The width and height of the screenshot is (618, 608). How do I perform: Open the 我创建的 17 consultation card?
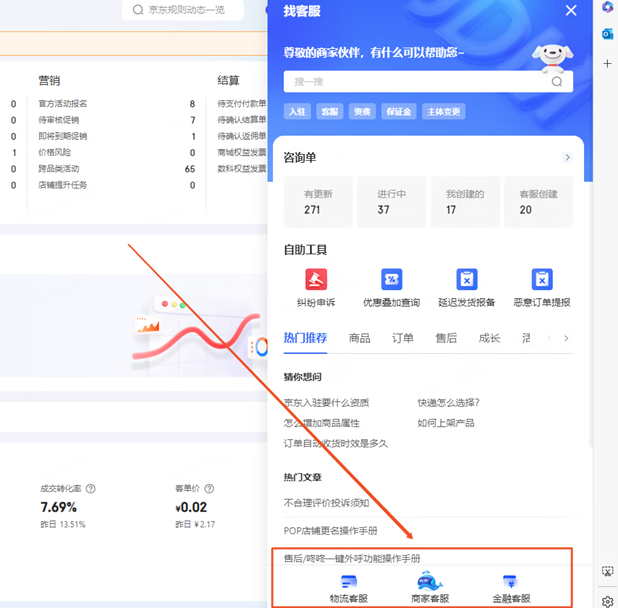click(465, 202)
